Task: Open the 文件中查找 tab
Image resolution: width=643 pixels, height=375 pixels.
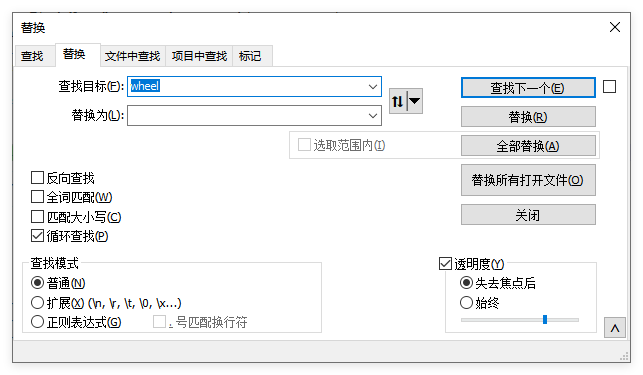Action: [132, 56]
